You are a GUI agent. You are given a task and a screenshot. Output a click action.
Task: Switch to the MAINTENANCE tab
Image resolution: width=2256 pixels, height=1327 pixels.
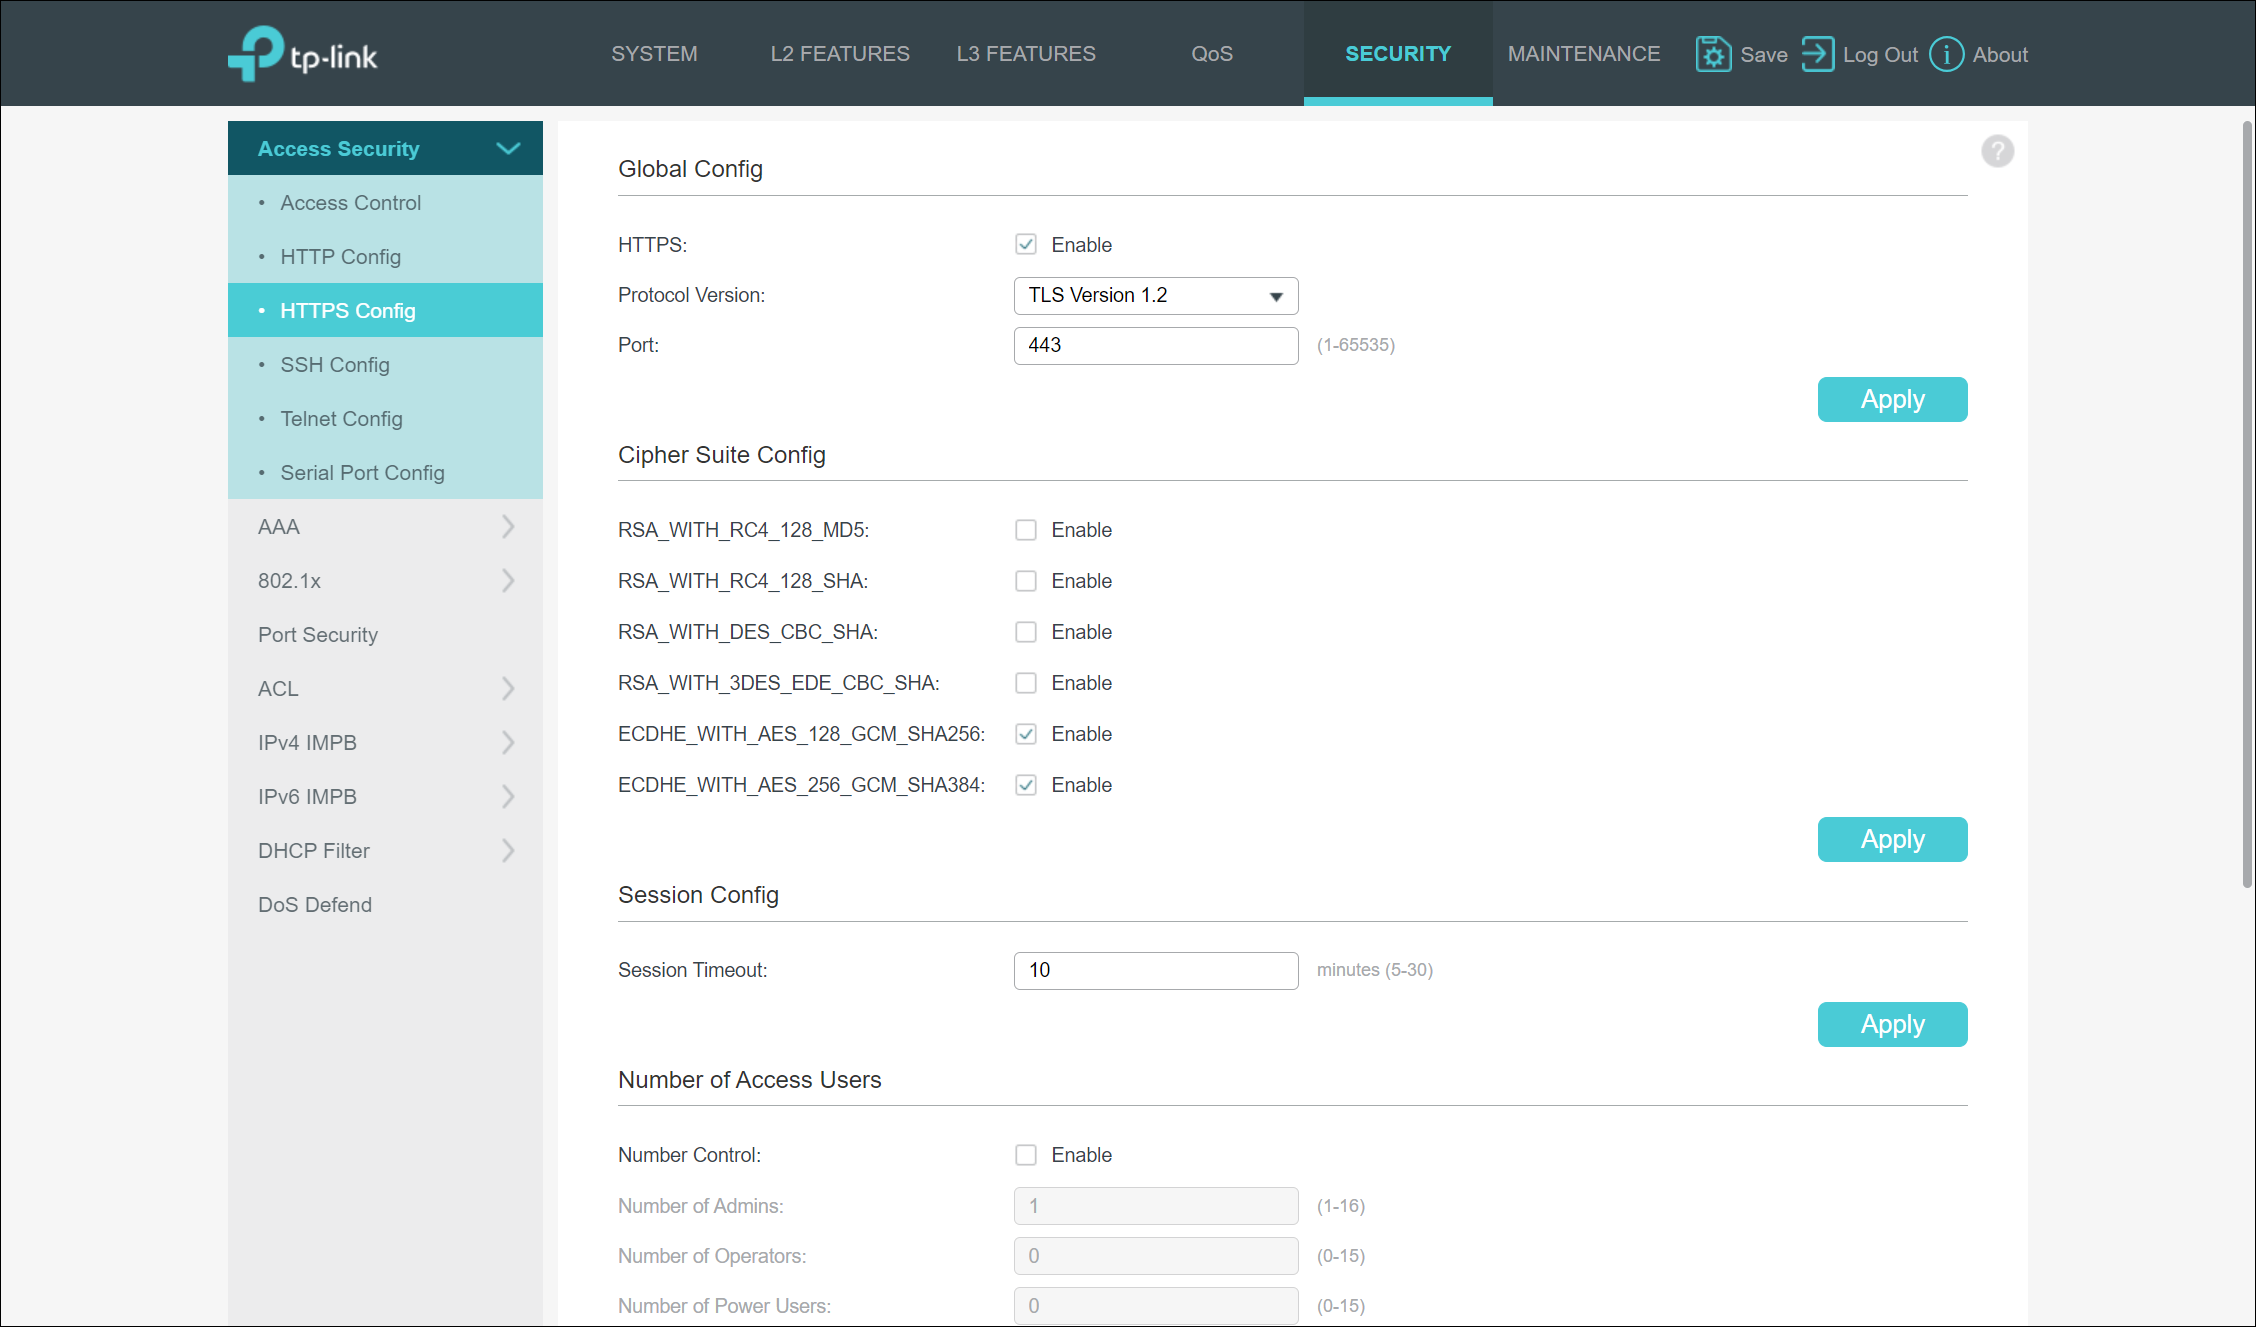(1583, 54)
